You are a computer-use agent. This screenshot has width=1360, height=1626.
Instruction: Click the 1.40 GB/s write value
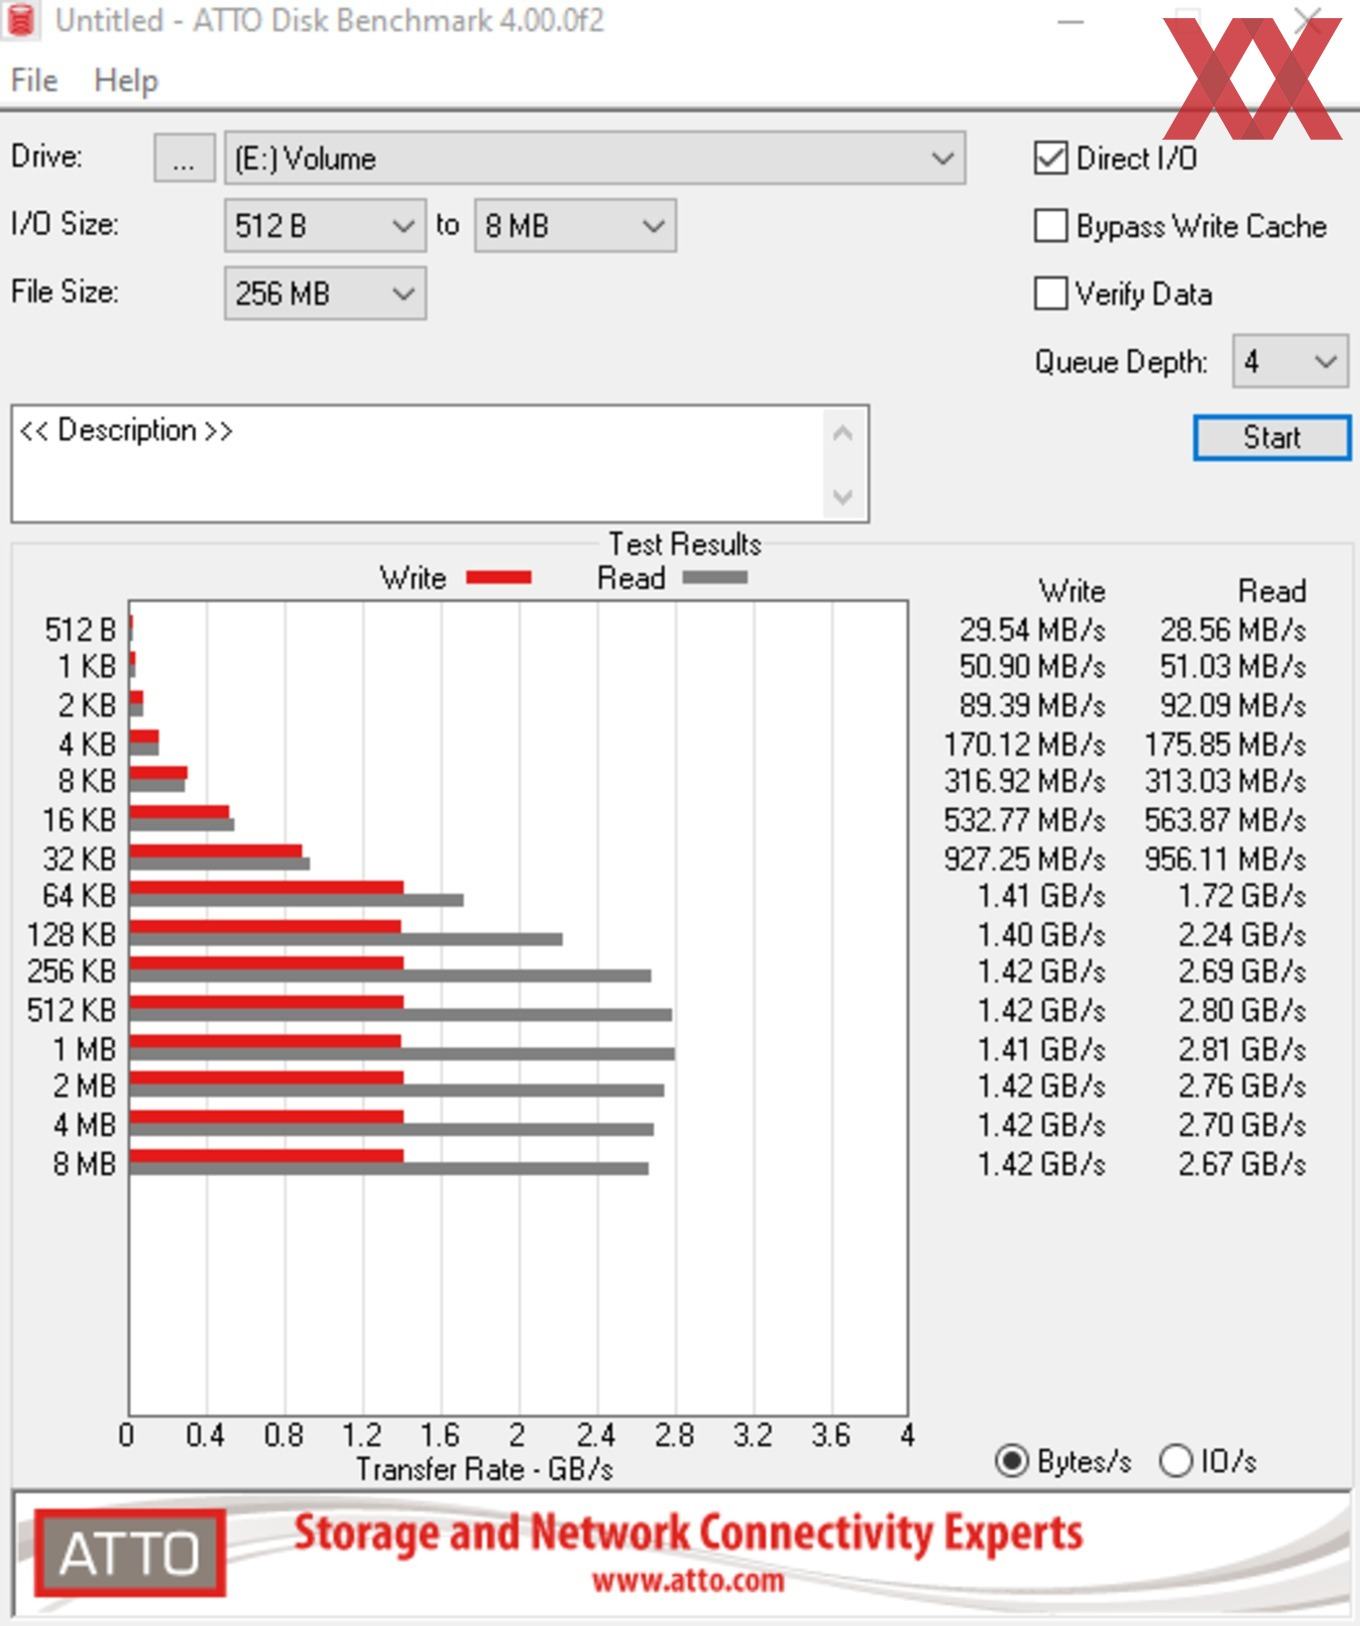point(1041,934)
